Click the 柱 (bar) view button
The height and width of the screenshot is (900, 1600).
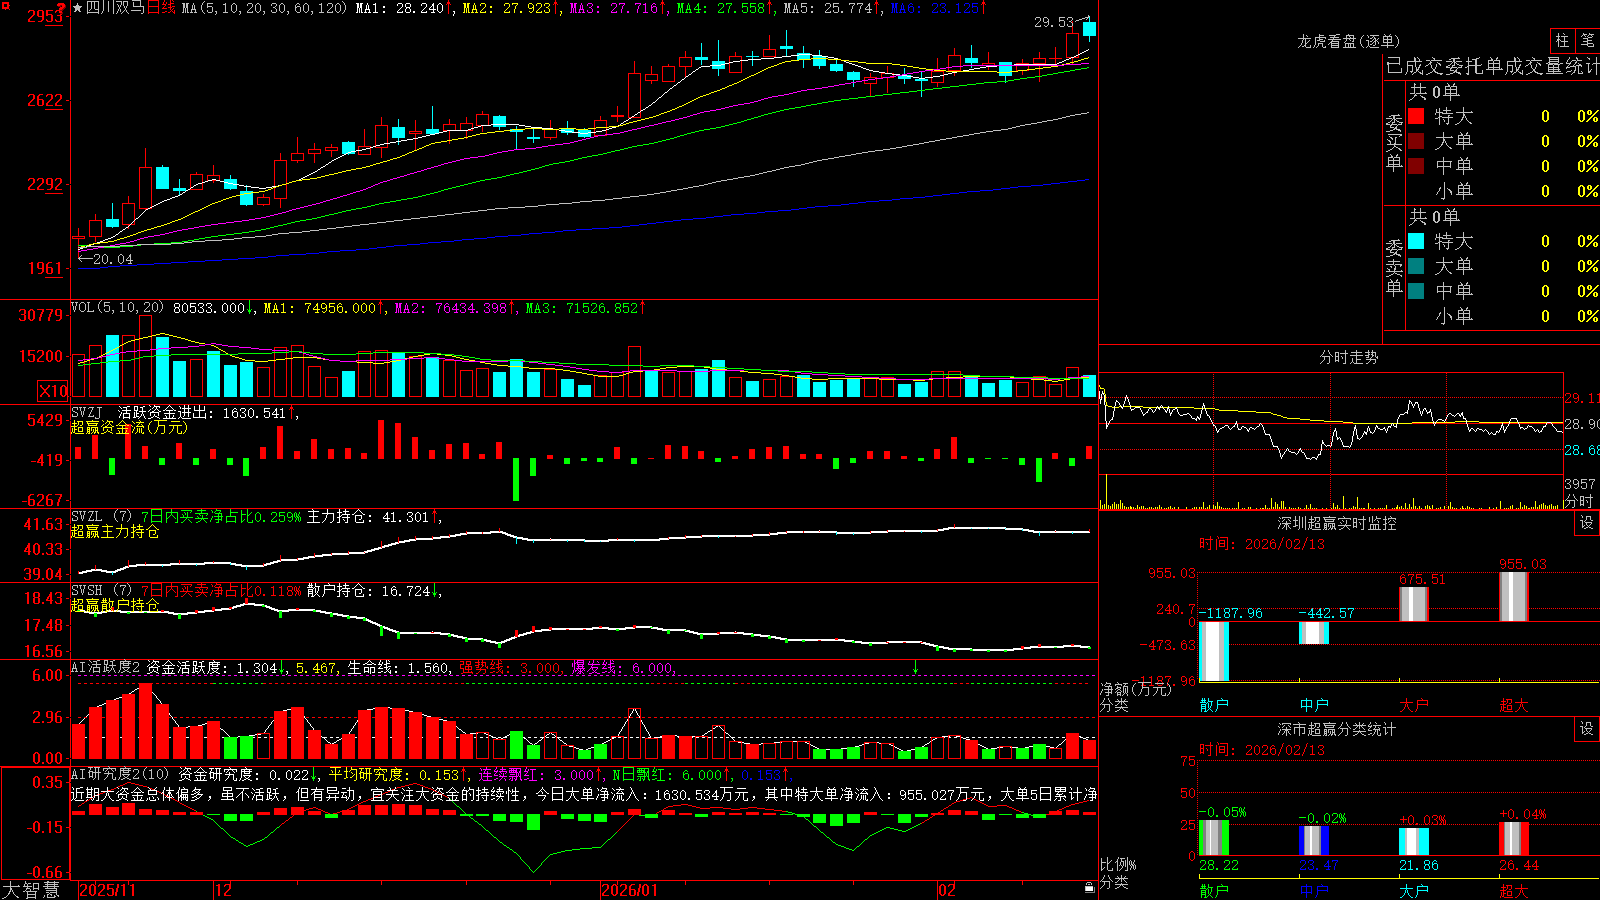(1562, 41)
